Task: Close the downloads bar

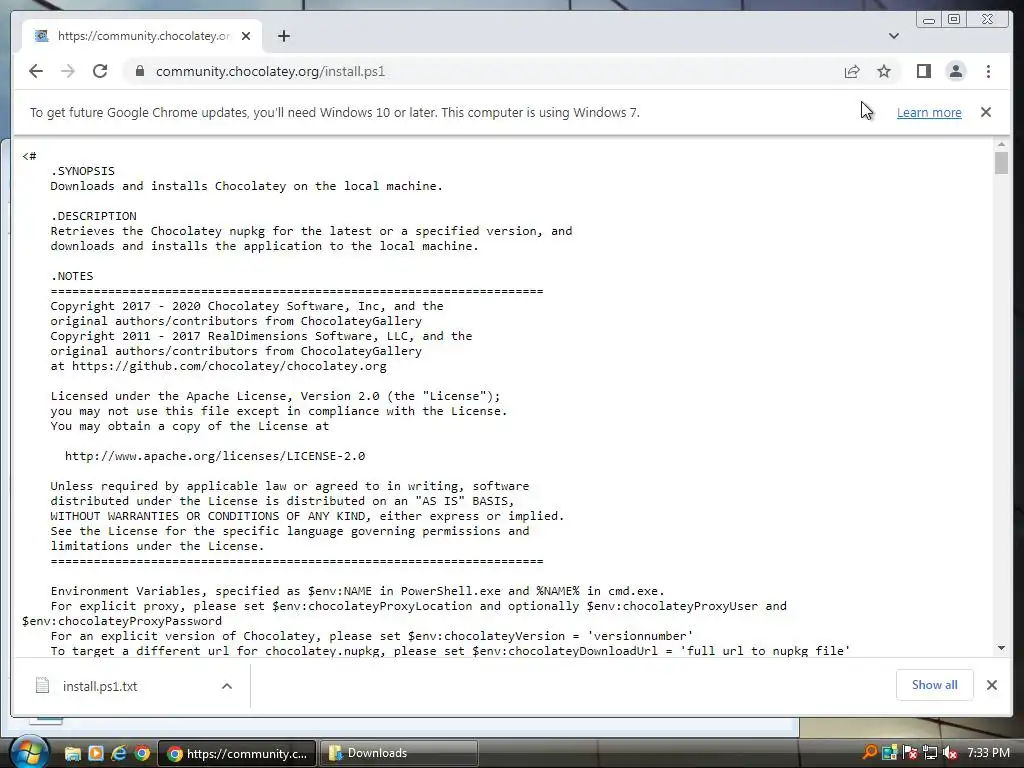Action: [991, 684]
